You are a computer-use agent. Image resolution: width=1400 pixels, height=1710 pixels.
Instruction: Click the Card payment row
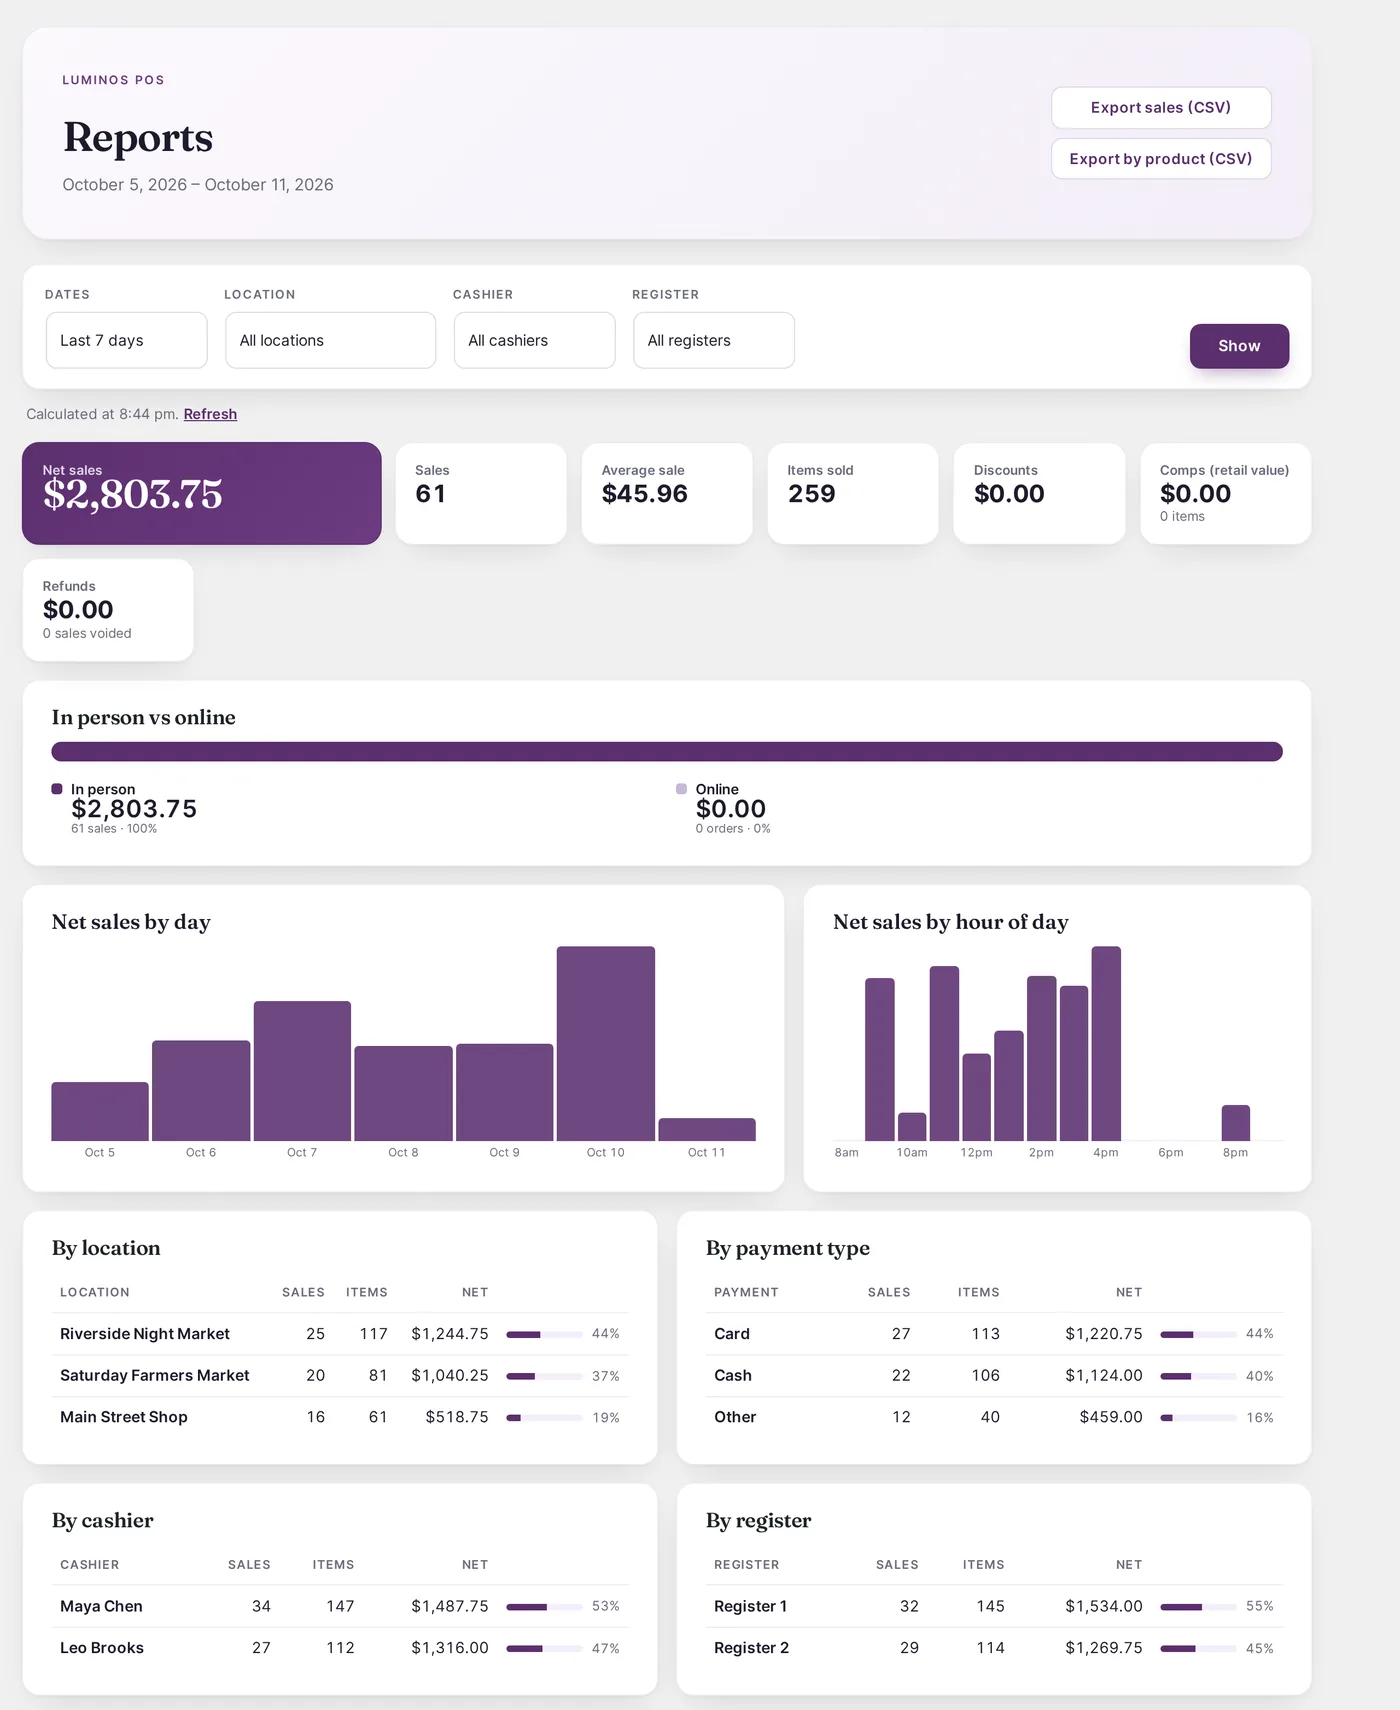[x=994, y=1334]
